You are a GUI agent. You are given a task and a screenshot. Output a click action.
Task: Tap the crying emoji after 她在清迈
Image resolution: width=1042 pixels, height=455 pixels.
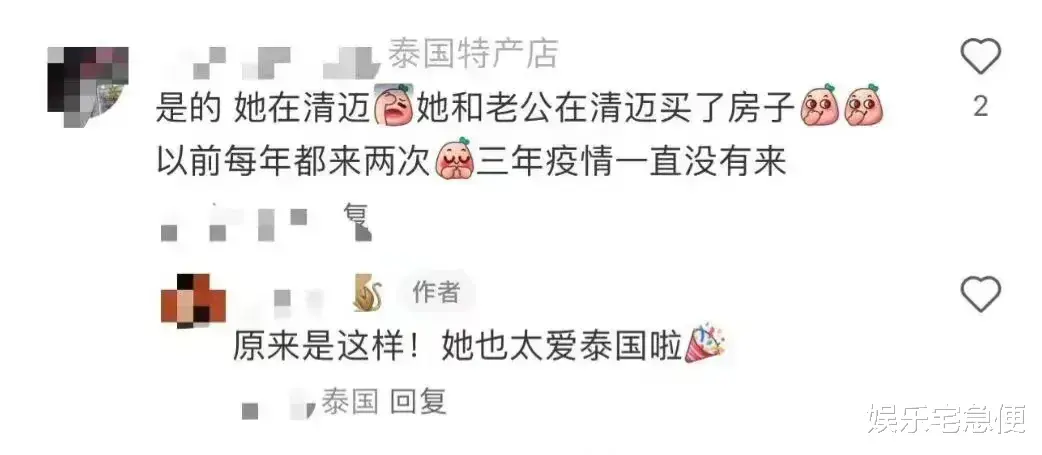click(x=394, y=106)
